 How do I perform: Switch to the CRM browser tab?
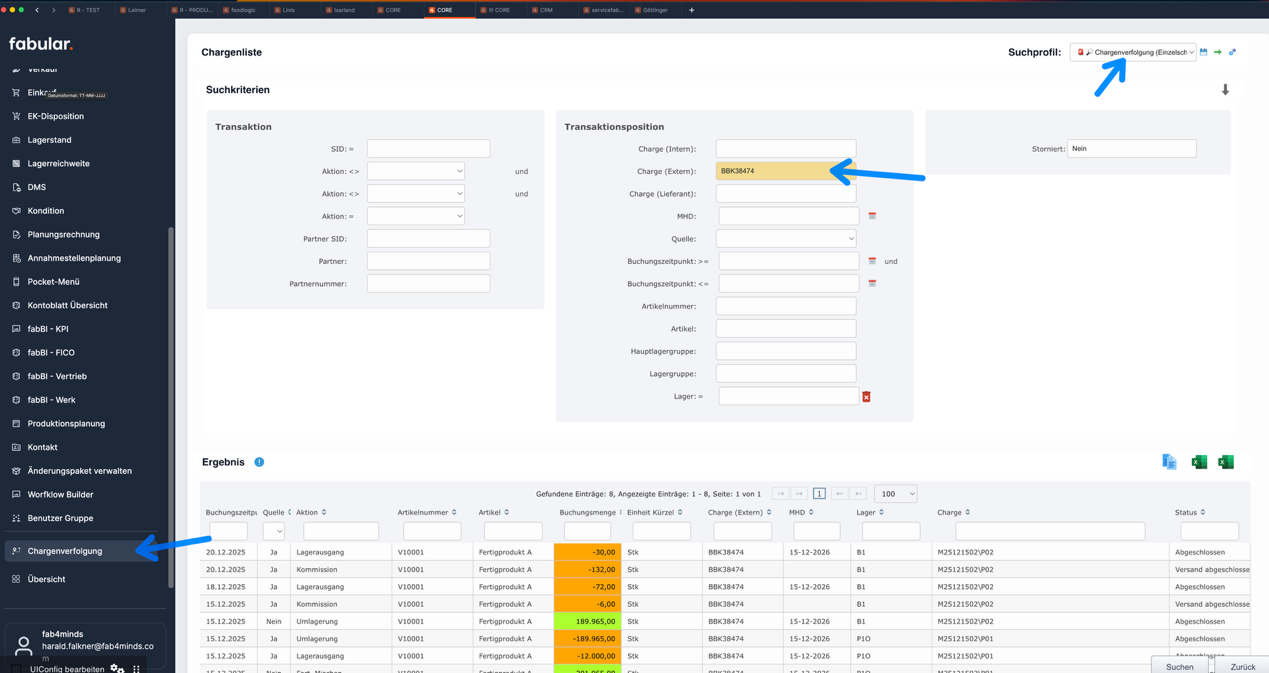coord(545,10)
